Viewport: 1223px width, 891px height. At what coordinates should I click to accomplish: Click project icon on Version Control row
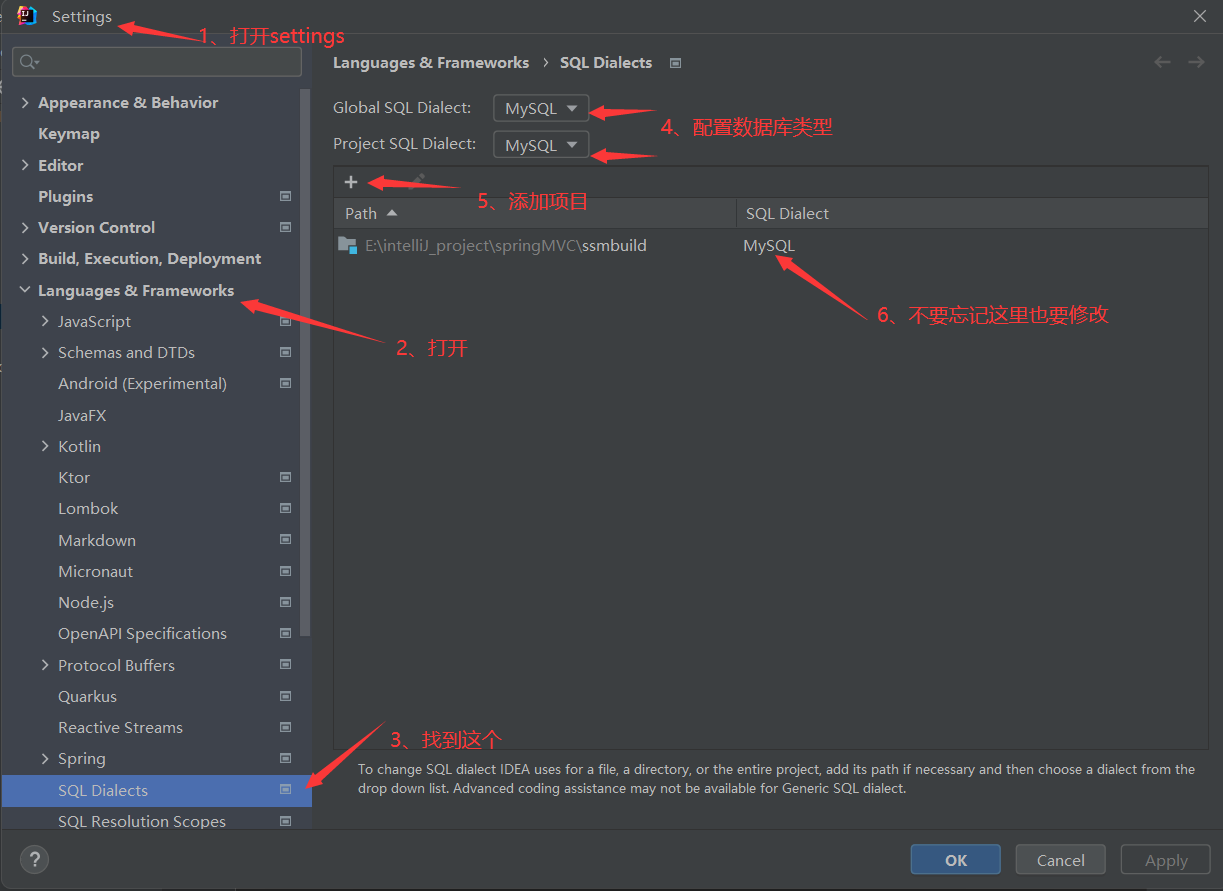[x=285, y=228]
